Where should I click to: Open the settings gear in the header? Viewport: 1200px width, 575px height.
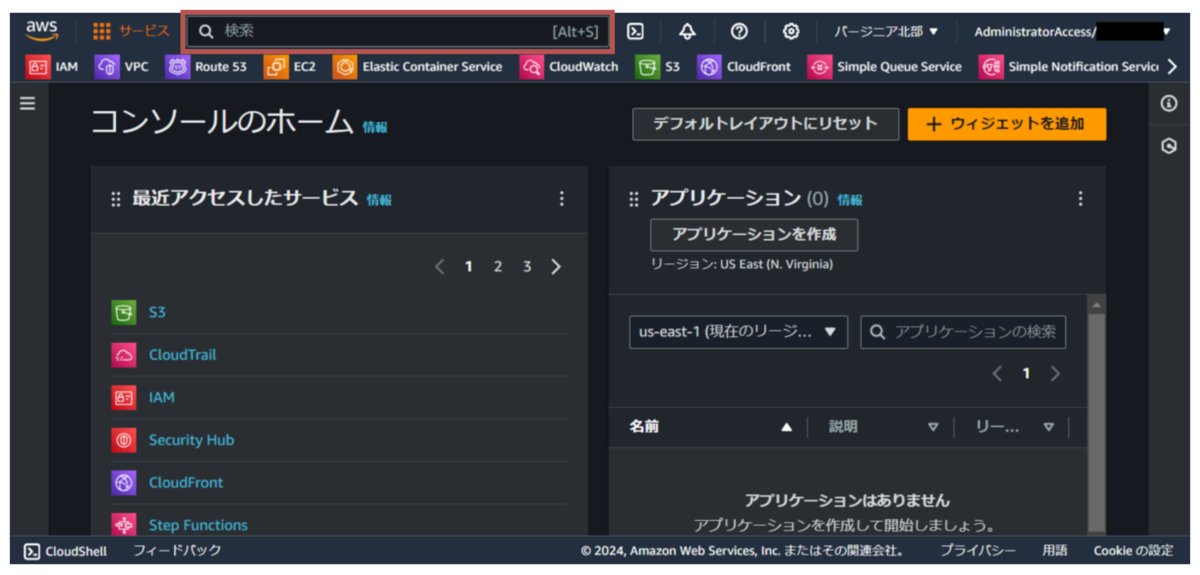tap(791, 31)
